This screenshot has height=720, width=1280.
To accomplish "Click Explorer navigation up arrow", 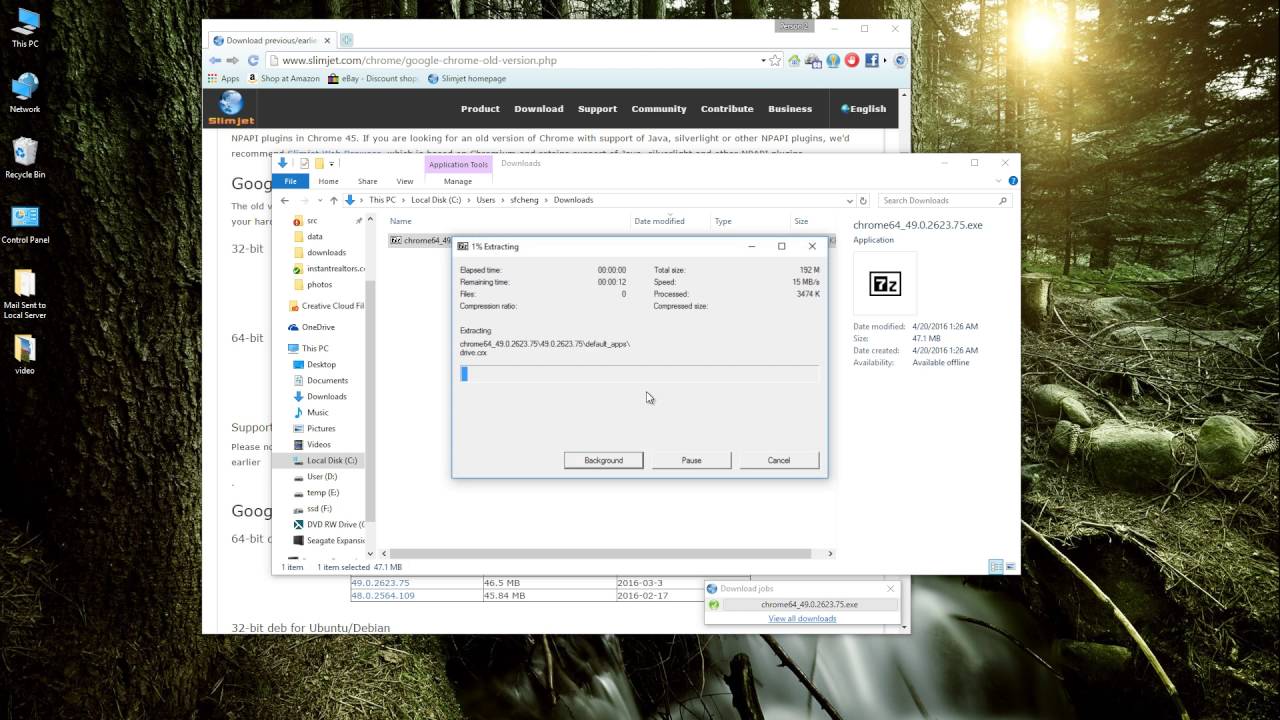I will (334, 200).
